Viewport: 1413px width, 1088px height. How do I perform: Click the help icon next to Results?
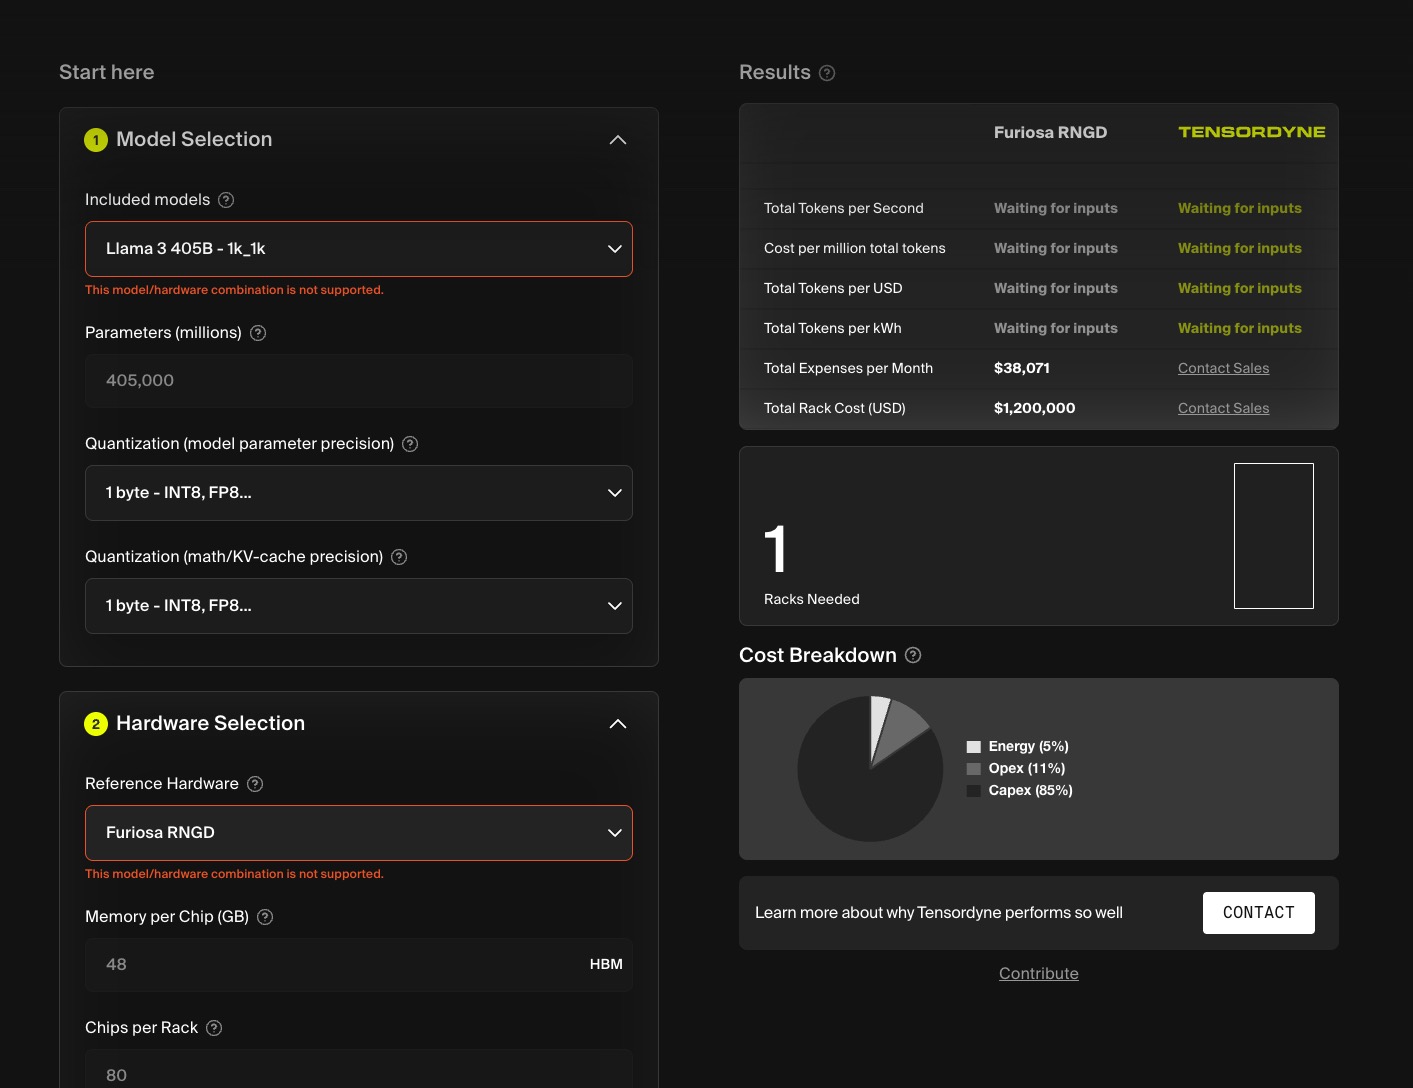tap(827, 73)
